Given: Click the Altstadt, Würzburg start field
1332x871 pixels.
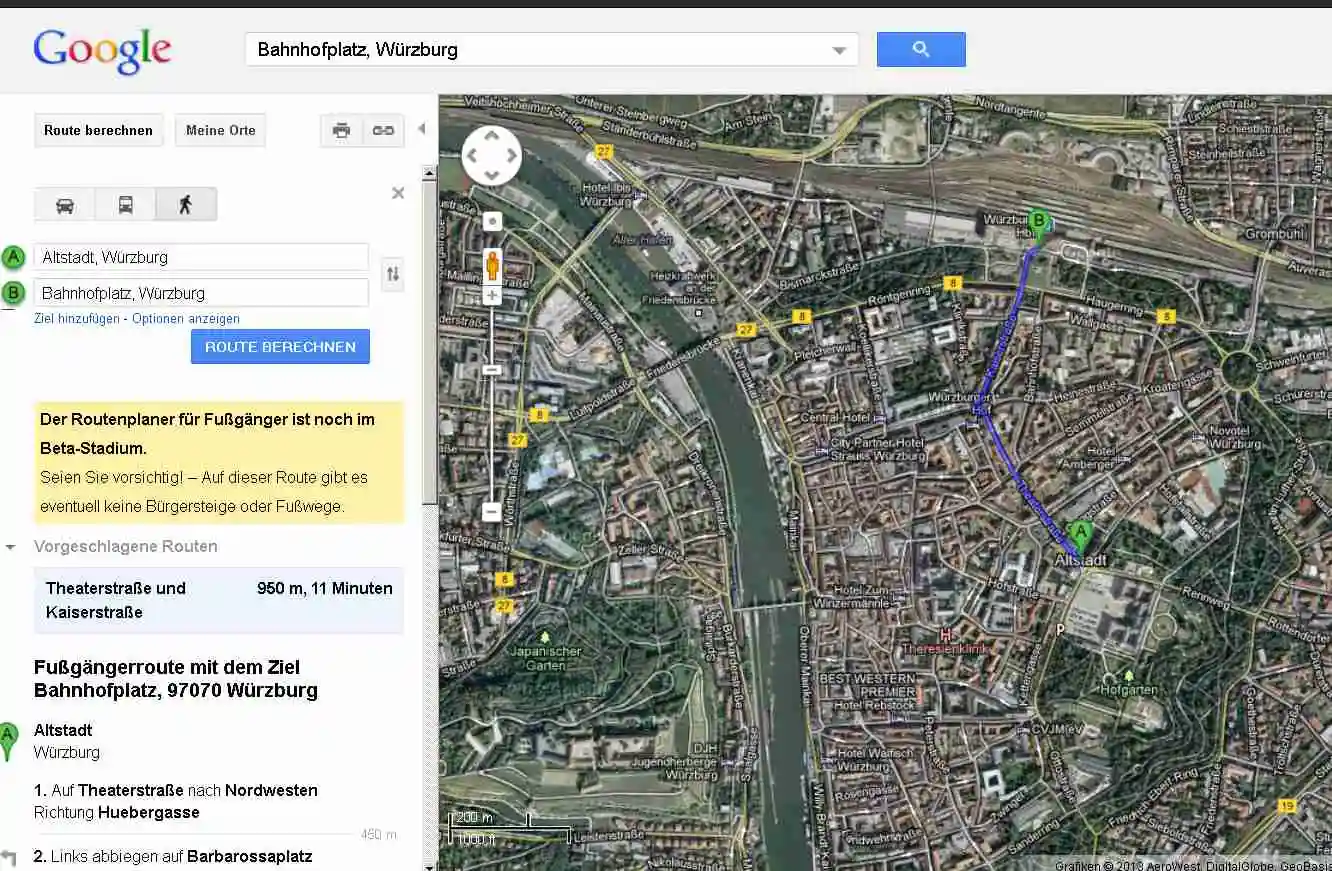Looking at the screenshot, I should [201, 257].
